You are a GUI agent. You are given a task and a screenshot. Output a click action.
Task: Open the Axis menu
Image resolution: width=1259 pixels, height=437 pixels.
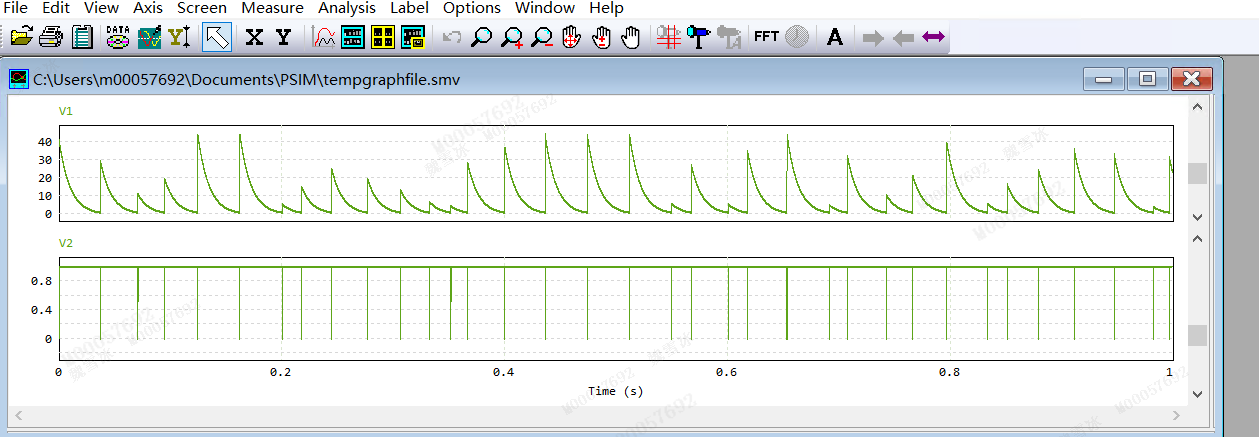(x=148, y=8)
